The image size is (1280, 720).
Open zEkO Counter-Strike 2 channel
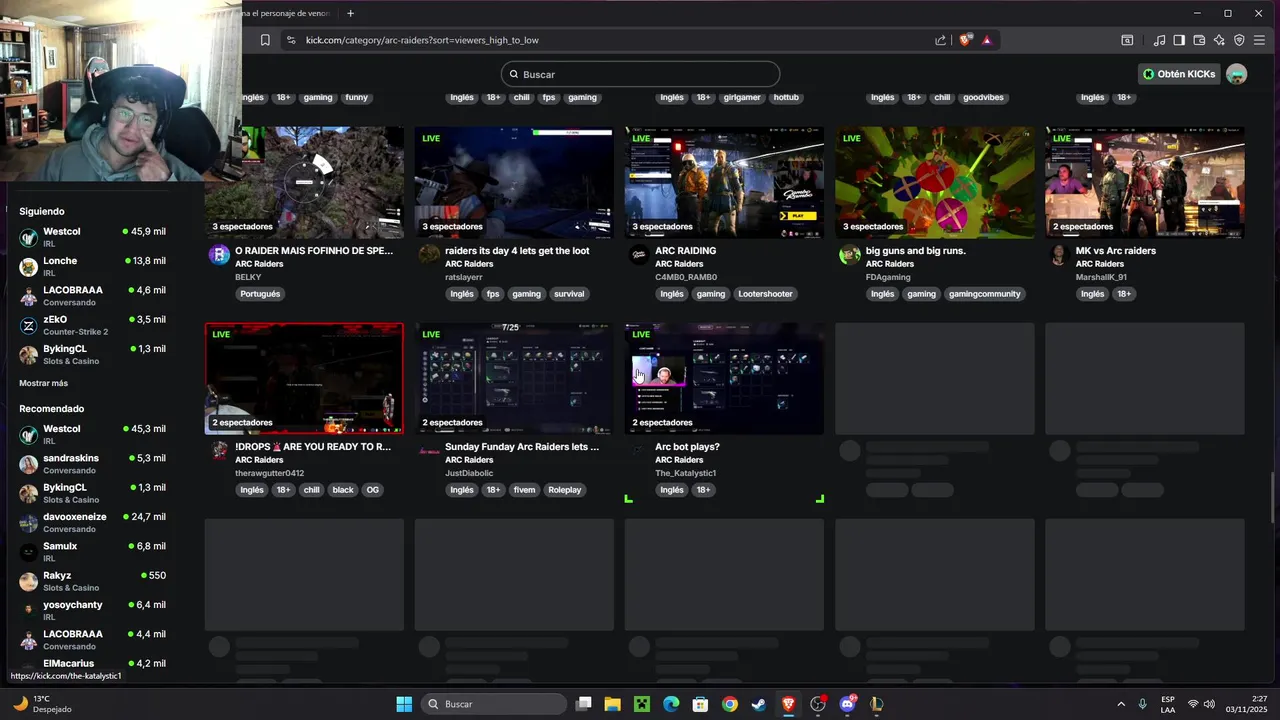pos(93,325)
